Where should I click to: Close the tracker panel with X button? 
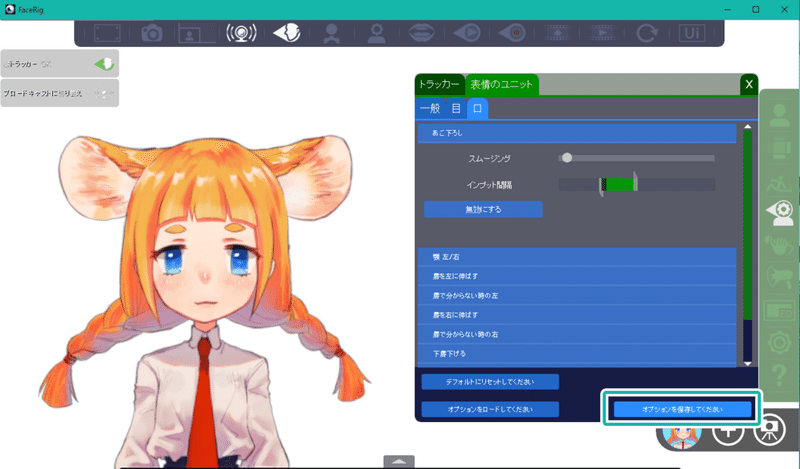pos(748,85)
